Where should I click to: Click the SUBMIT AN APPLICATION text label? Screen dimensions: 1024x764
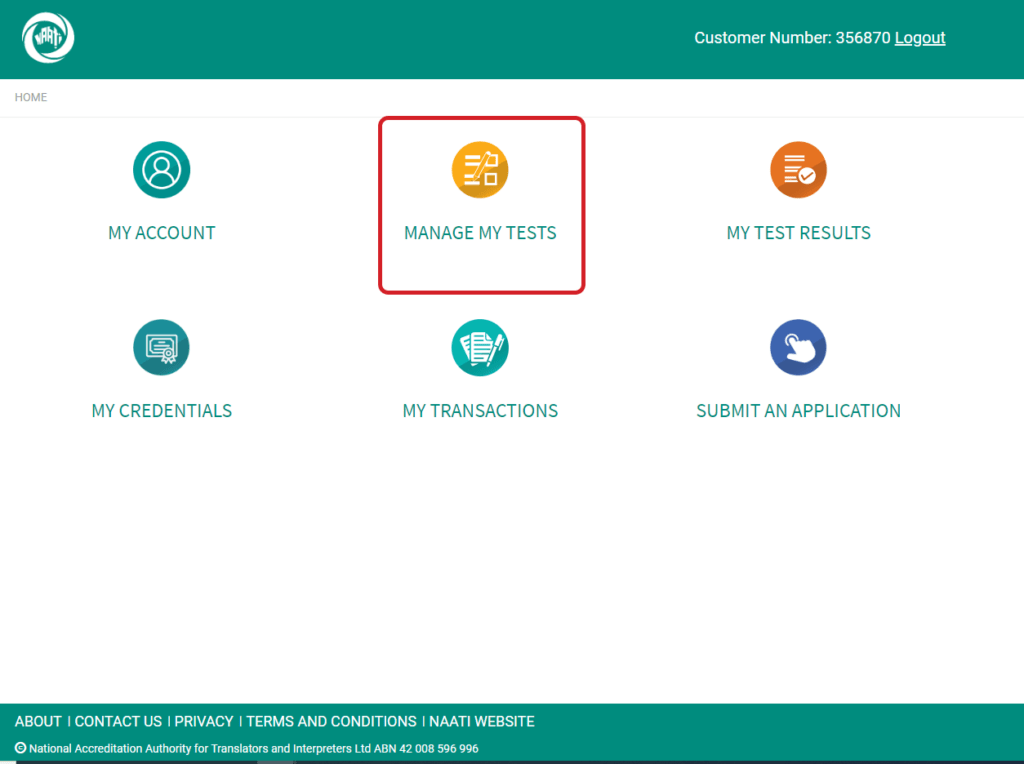(798, 411)
